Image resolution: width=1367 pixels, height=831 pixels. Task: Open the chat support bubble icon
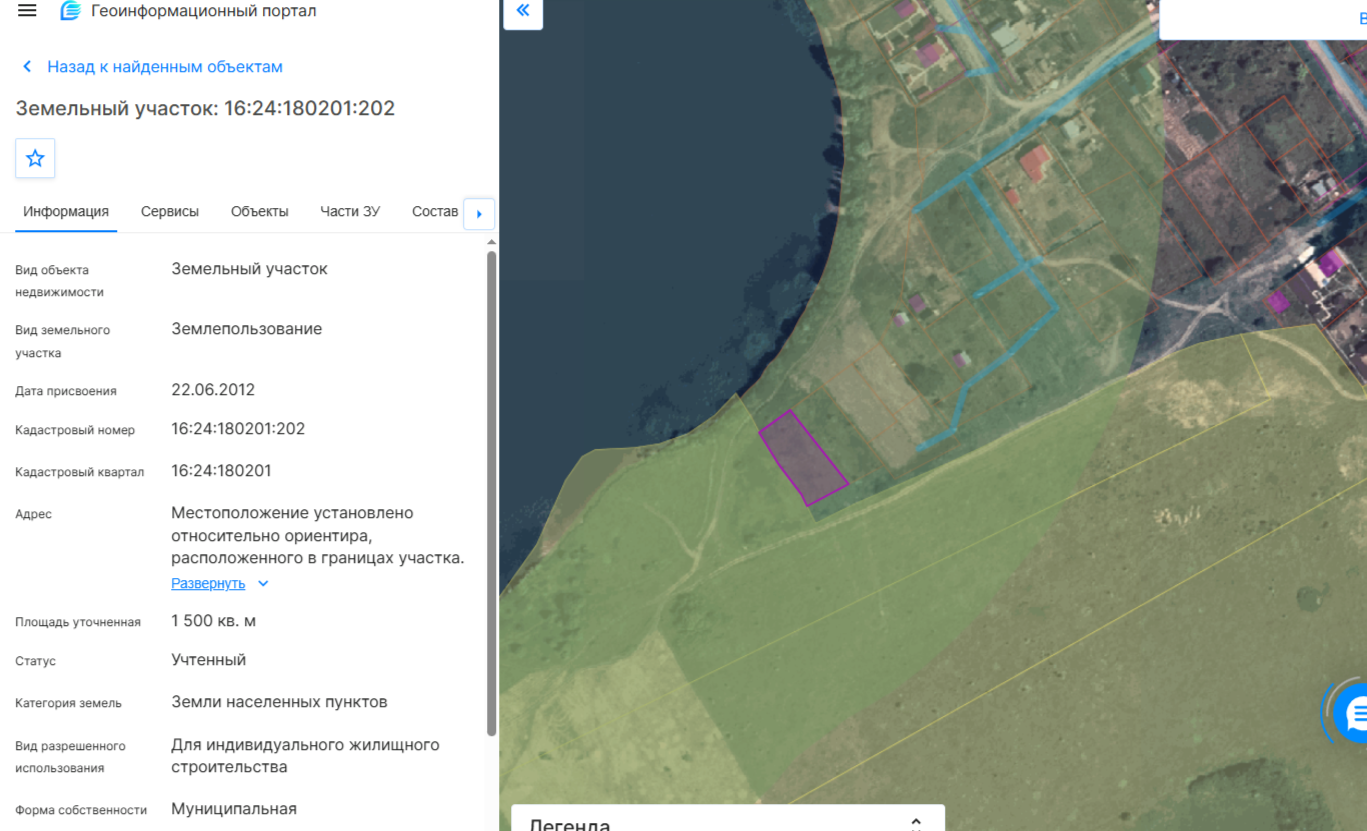1352,714
